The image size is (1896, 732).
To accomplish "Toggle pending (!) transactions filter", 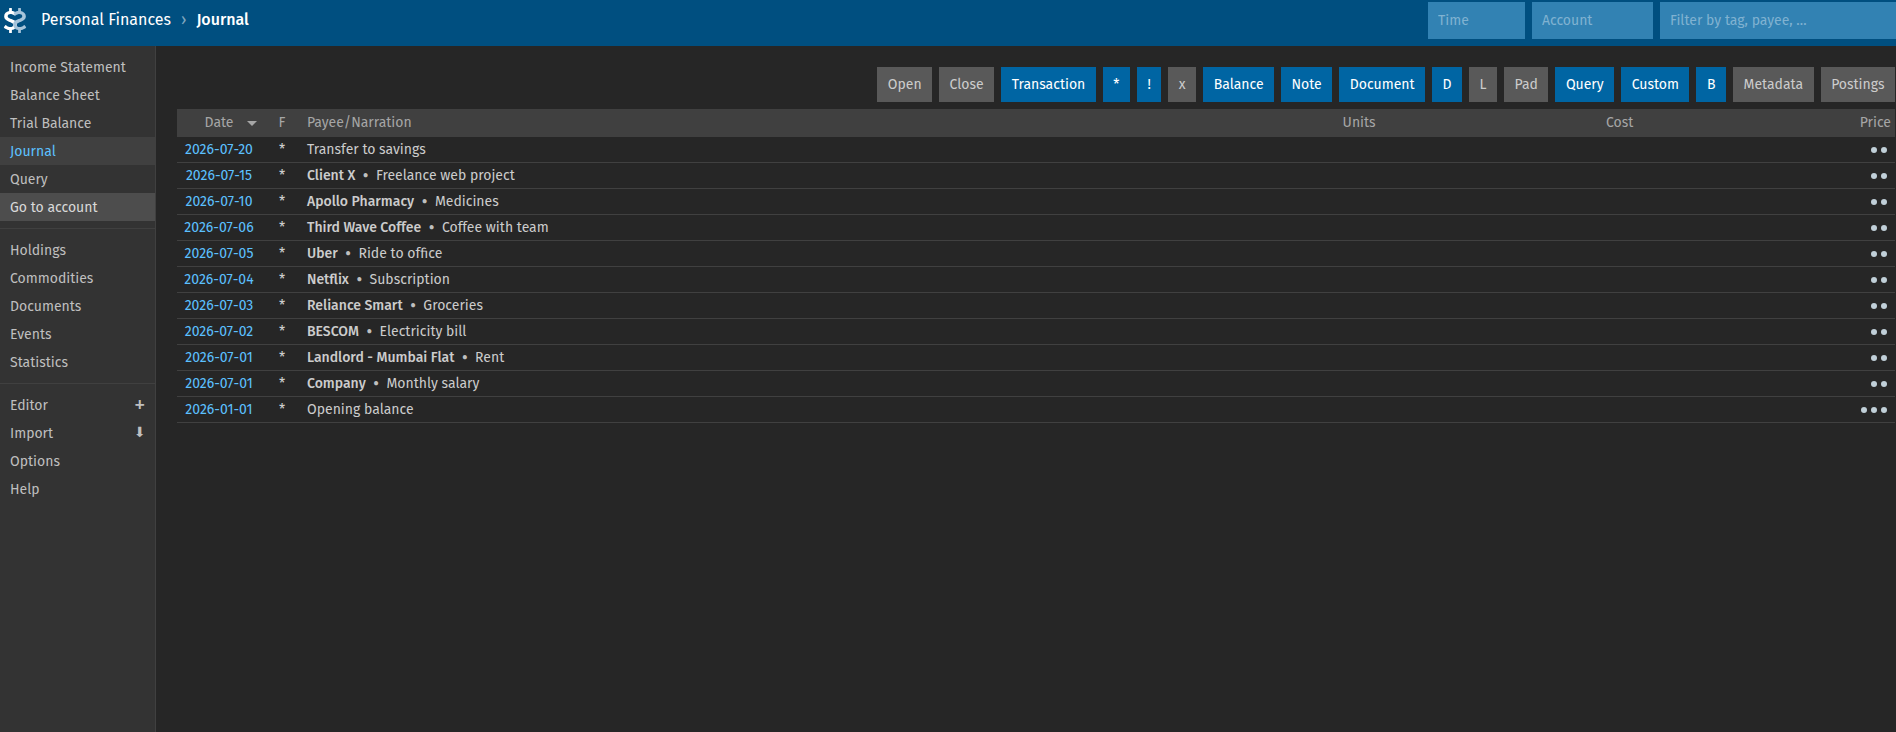I will (x=1149, y=84).
